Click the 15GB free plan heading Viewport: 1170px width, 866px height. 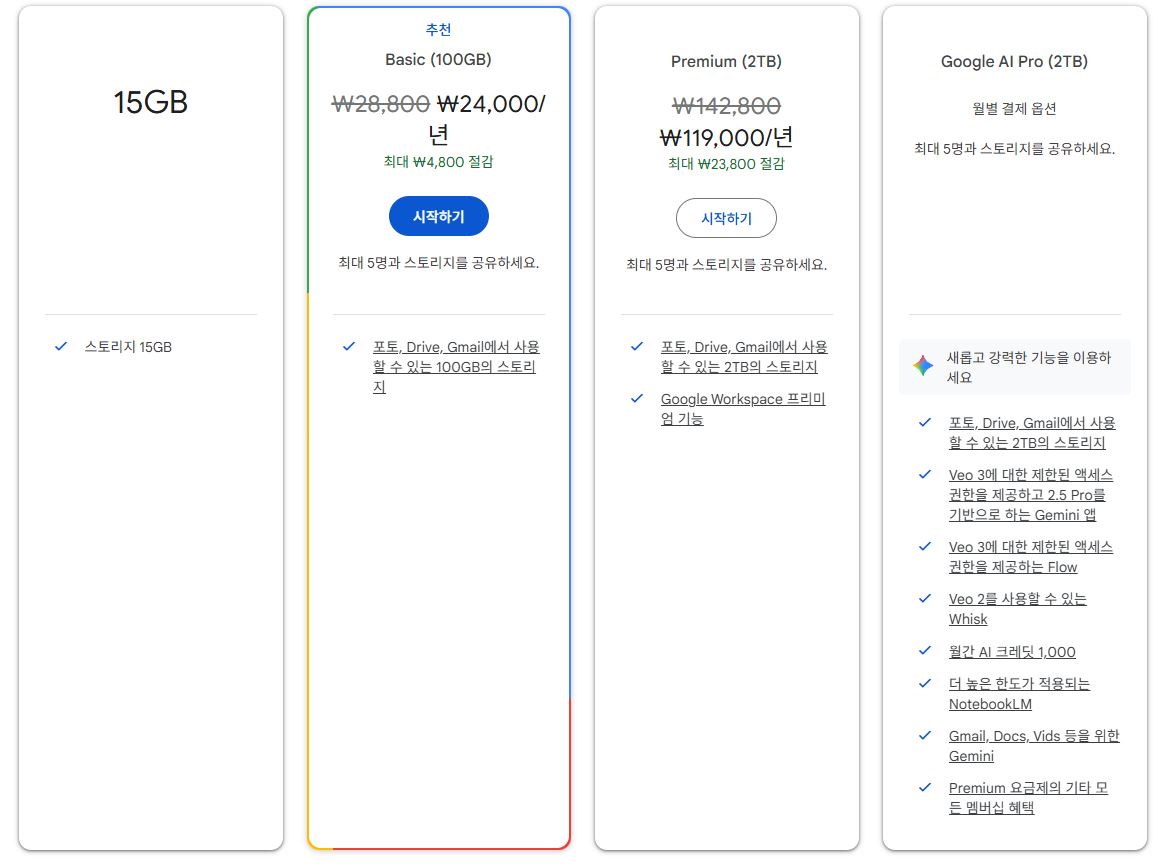[151, 102]
